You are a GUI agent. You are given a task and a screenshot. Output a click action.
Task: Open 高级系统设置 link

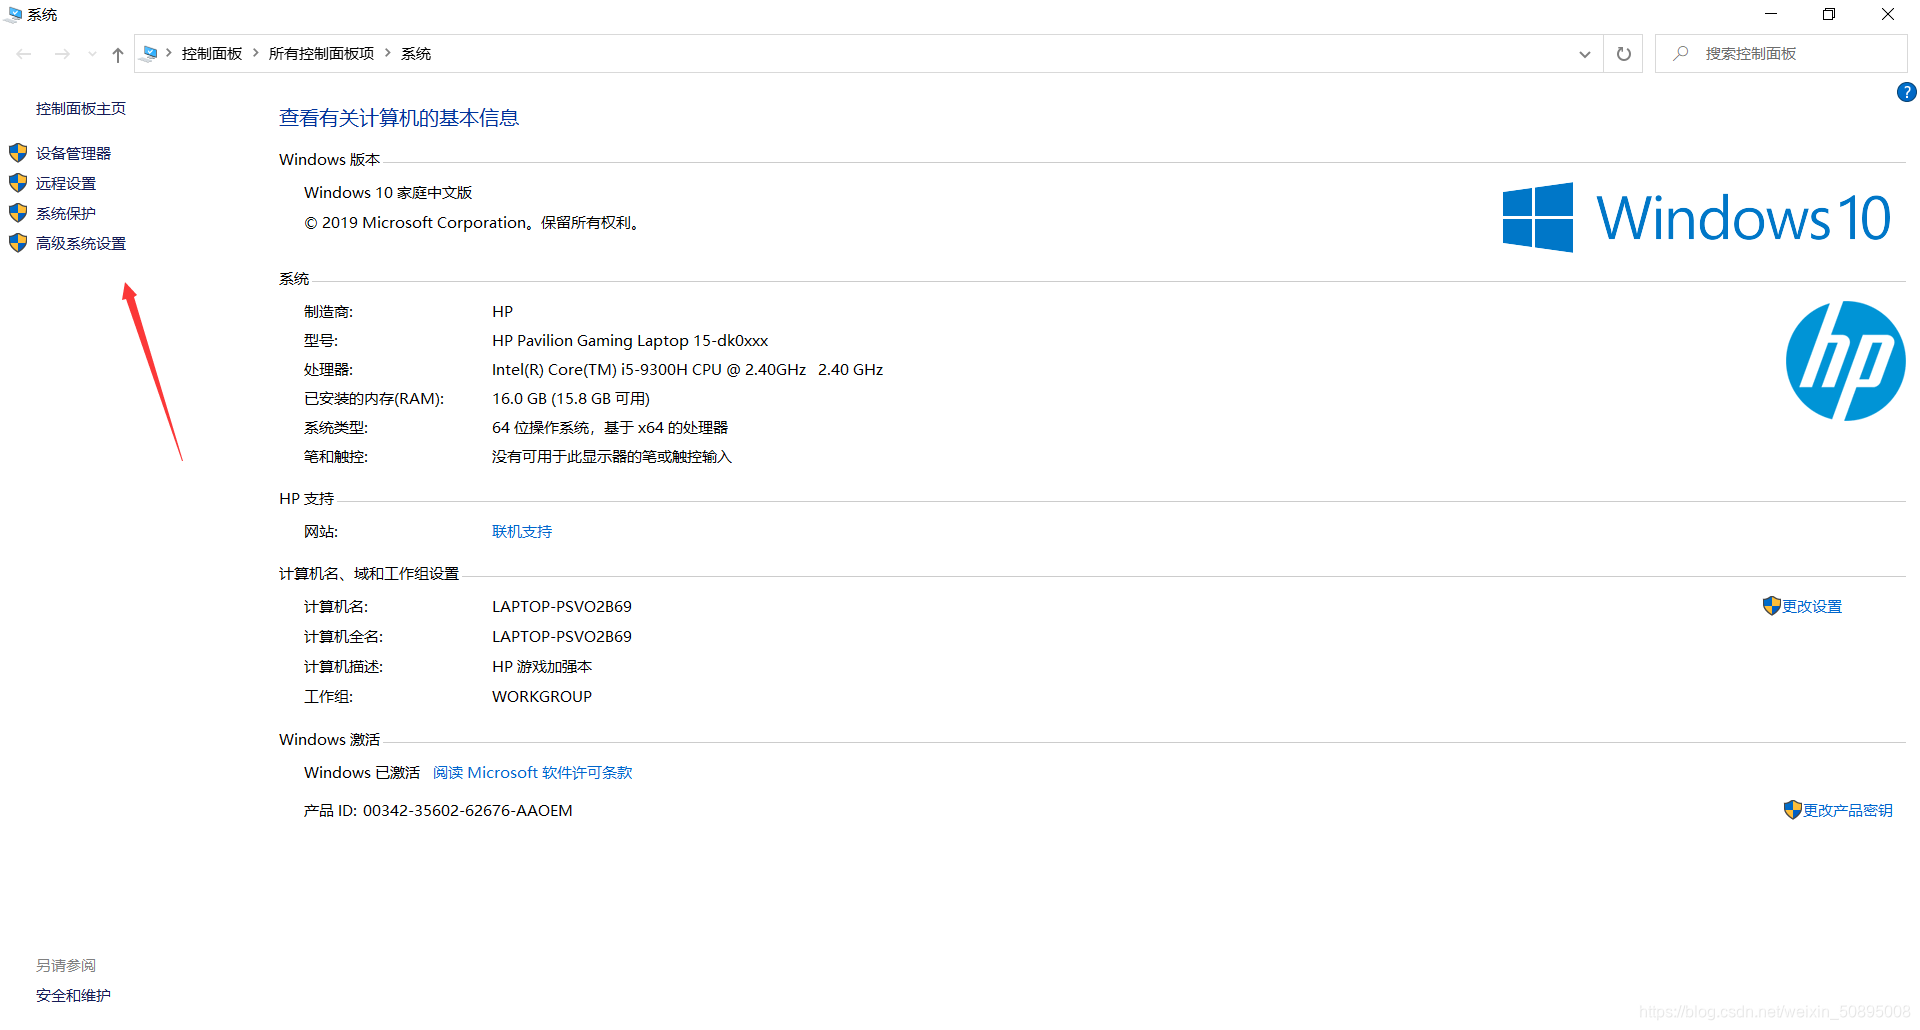tap(81, 243)
